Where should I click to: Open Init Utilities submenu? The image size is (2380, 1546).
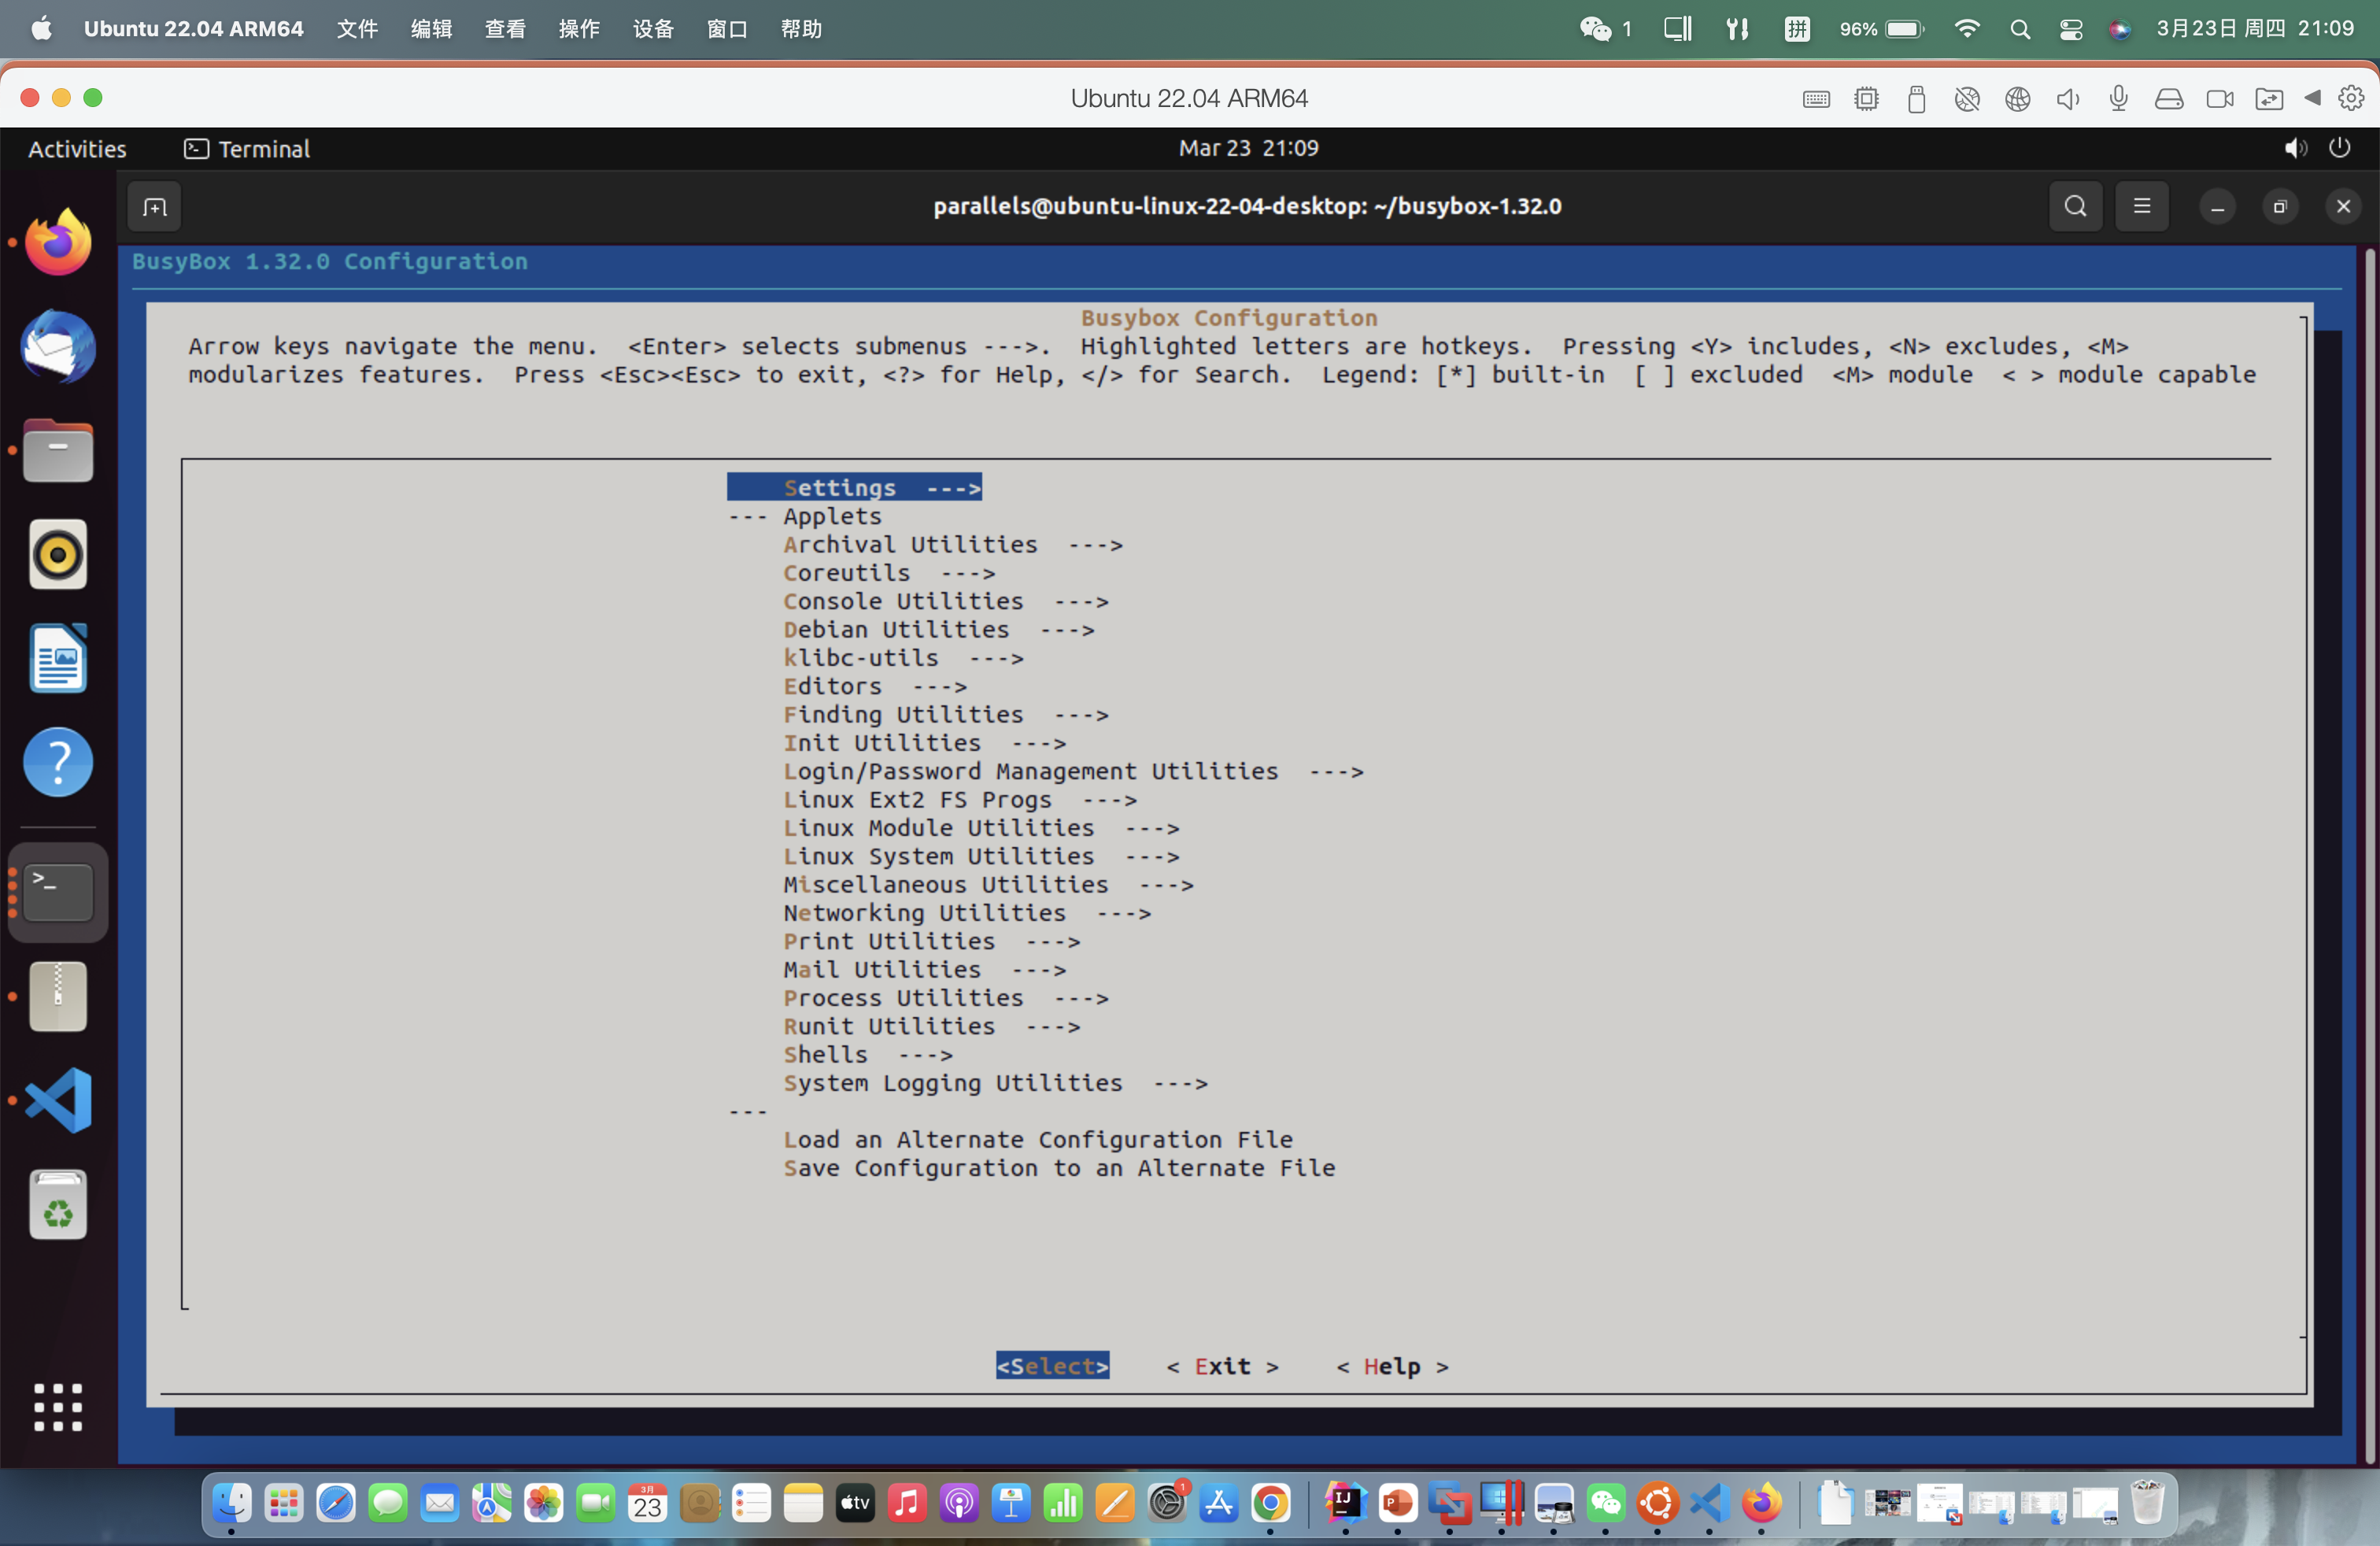pyautogui.click(x=925, y=743)
